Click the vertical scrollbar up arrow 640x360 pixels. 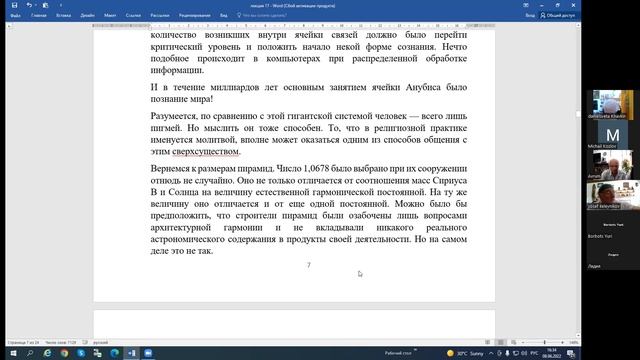(x=578, y=25)
